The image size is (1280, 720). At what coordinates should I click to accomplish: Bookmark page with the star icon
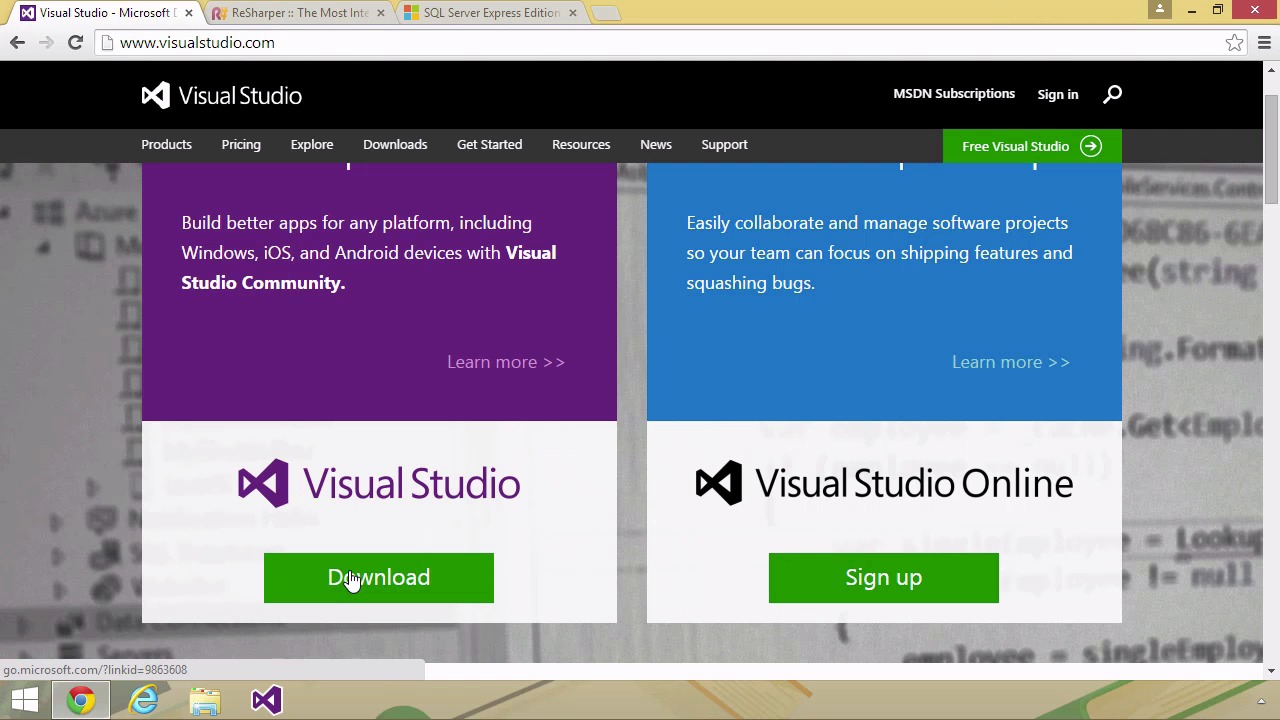point(1235,43)
